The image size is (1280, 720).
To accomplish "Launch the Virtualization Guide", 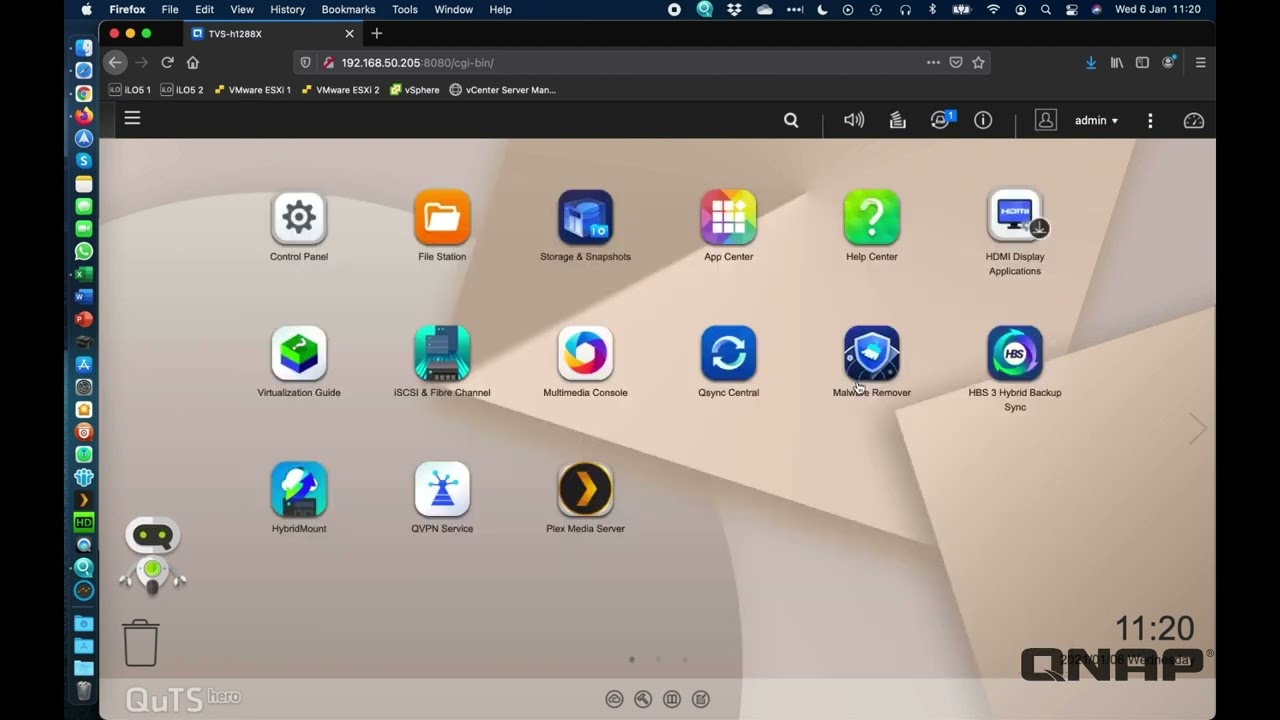I will click(x=299, y=353).
